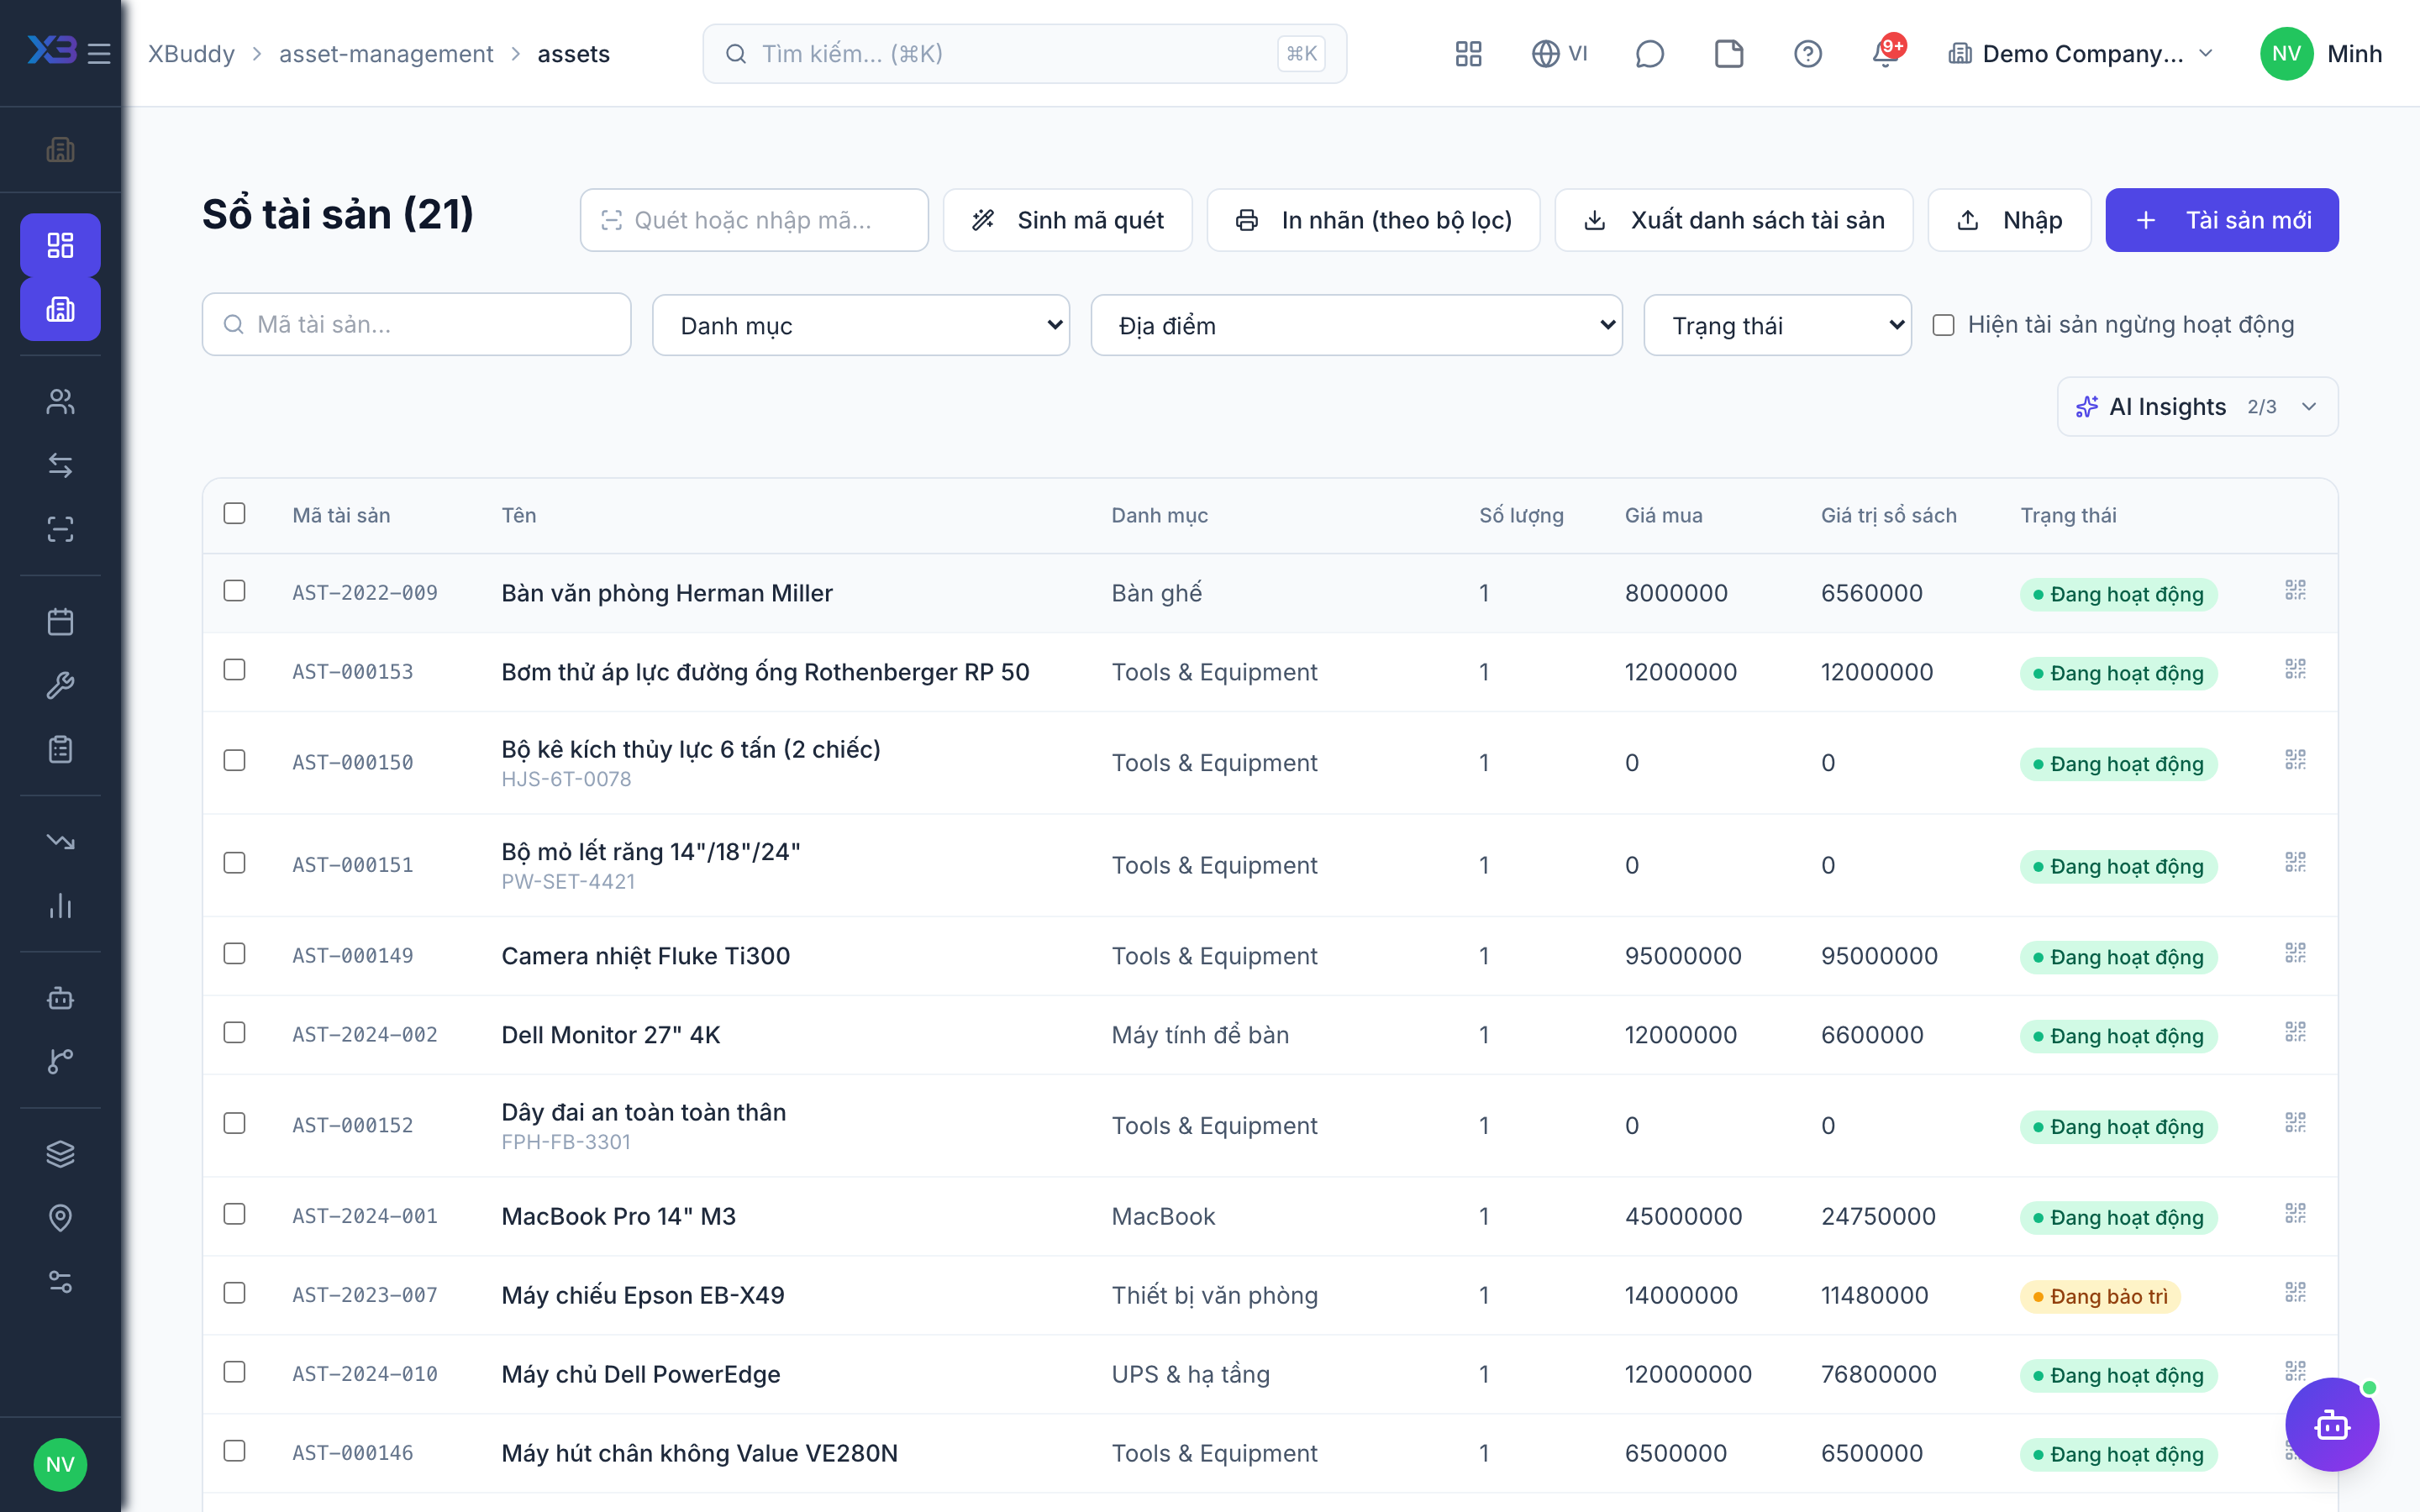The height and width of the screenshot is (1512, 2420).
Task: Check the AST-2022-009 row checkbox
Action: pos(235,591)
